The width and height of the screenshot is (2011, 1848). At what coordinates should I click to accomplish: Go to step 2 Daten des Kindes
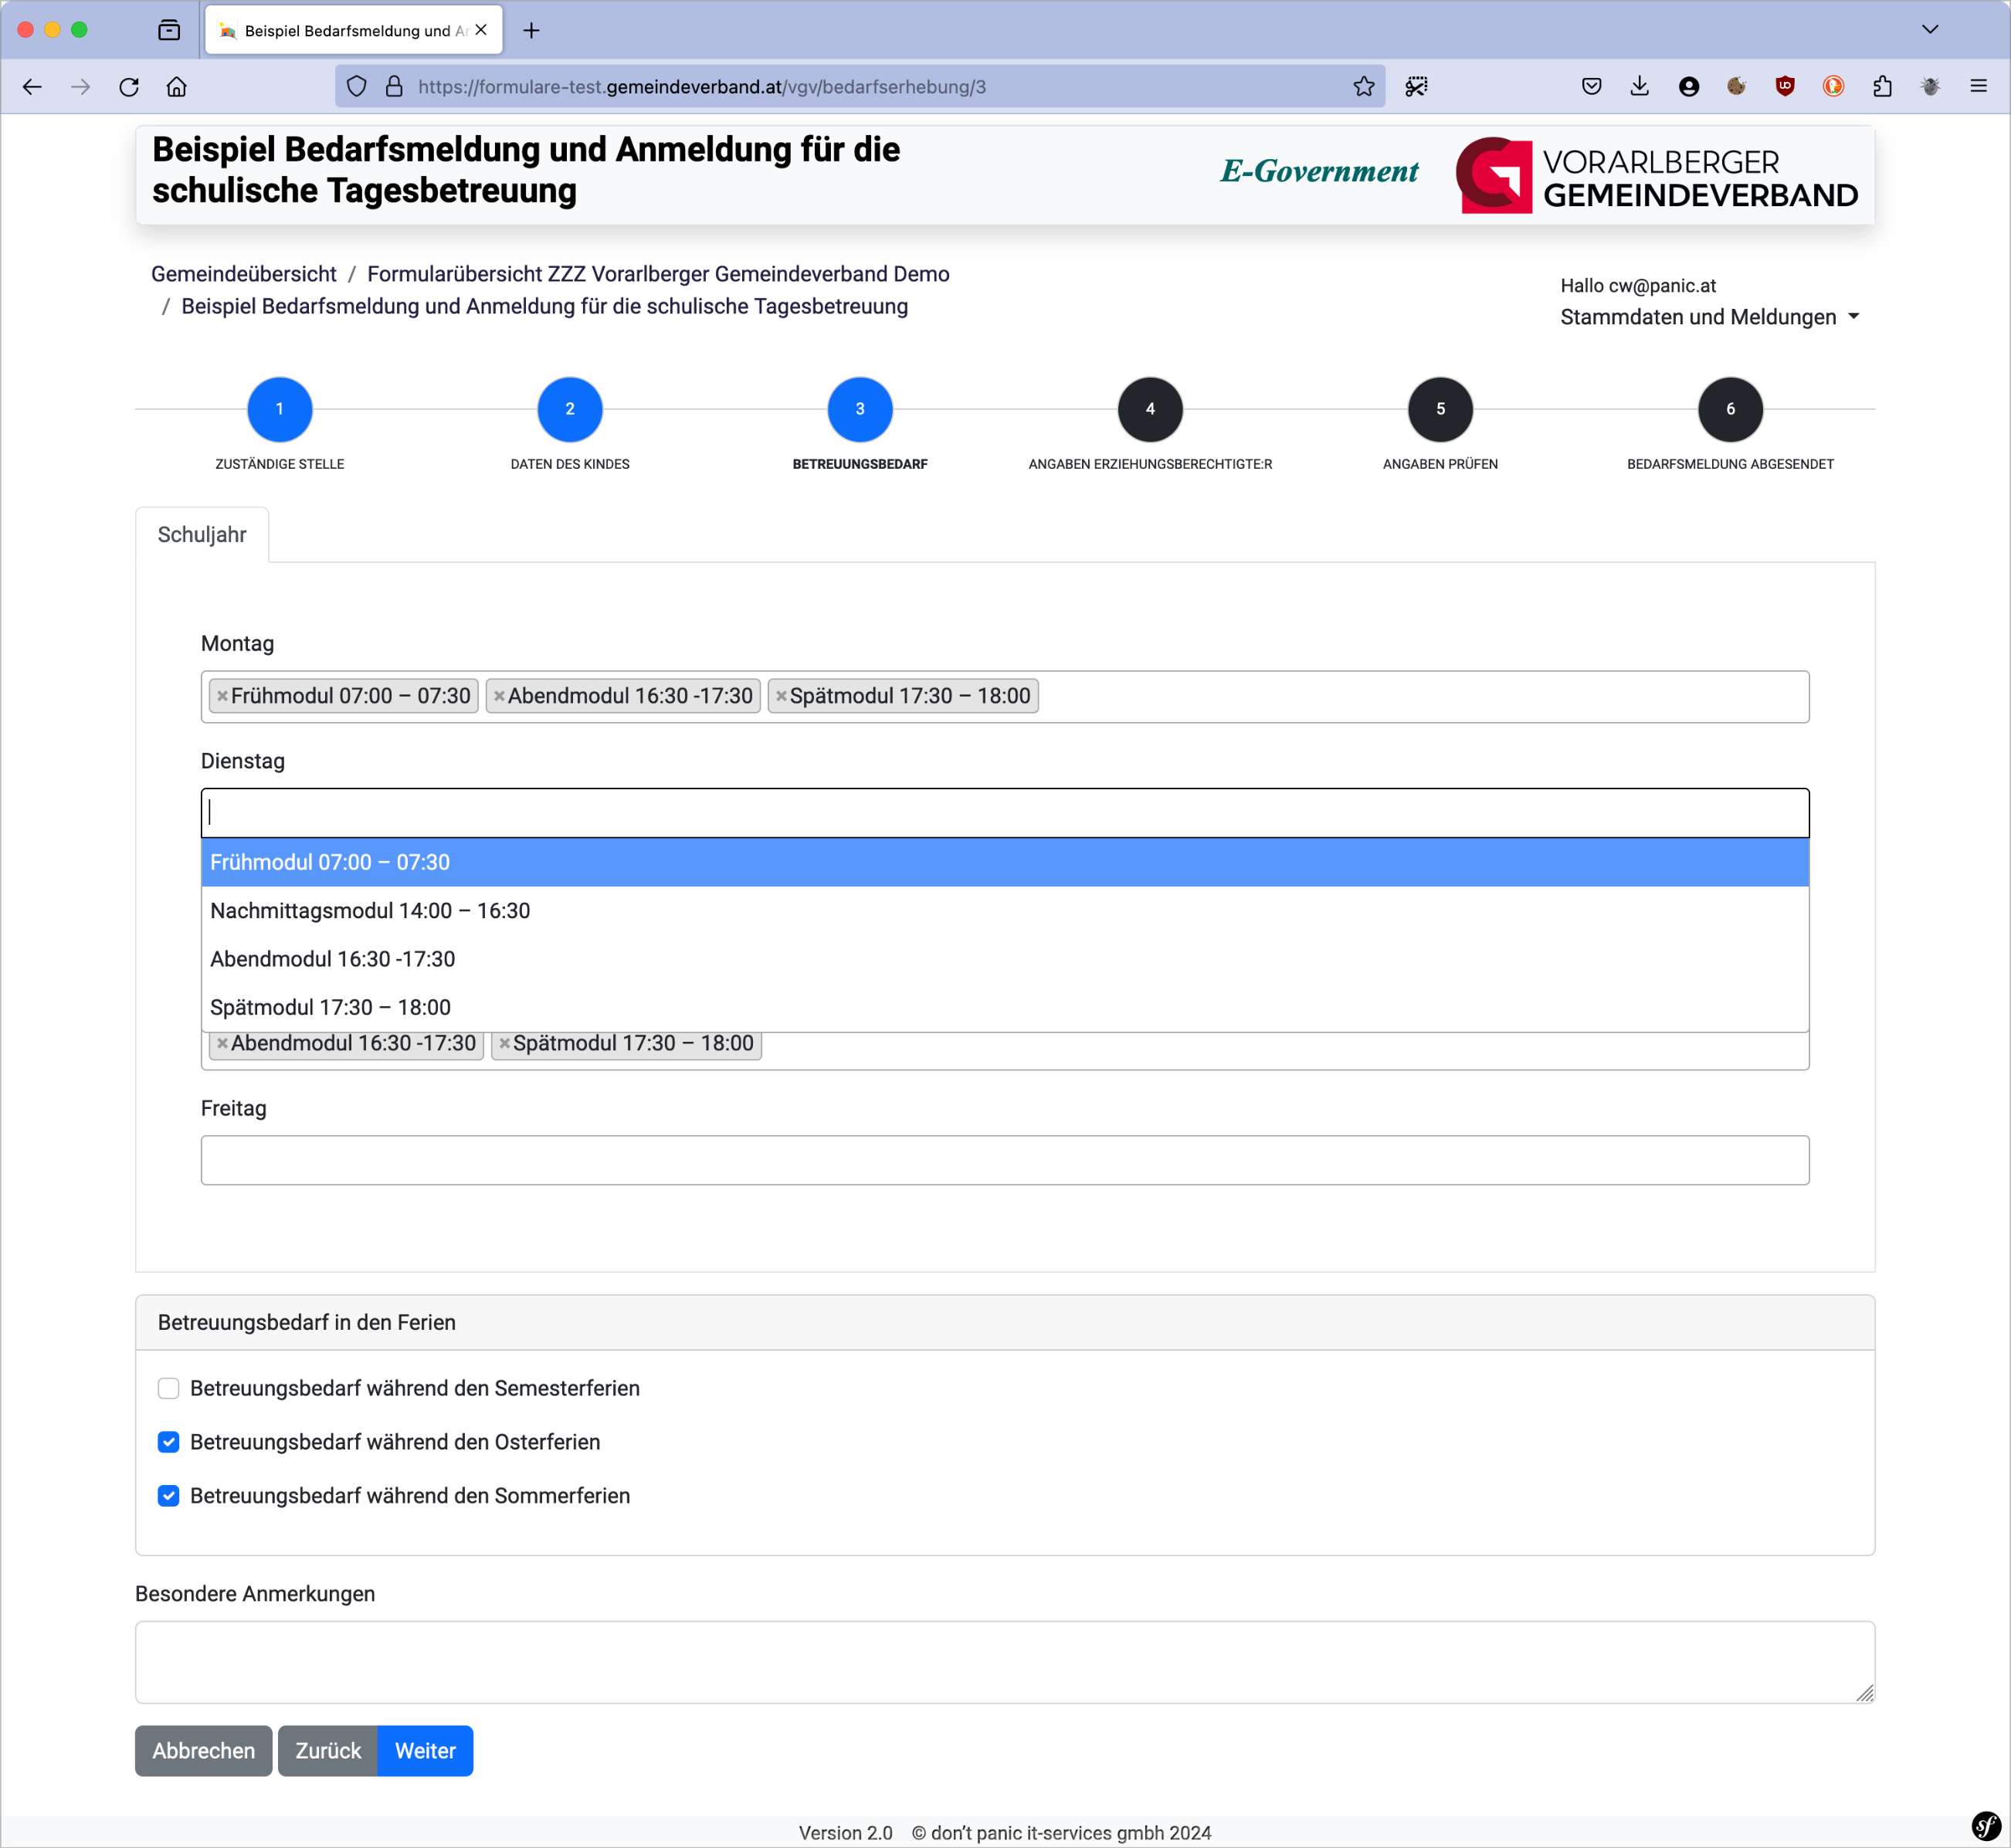pos(570,409)
